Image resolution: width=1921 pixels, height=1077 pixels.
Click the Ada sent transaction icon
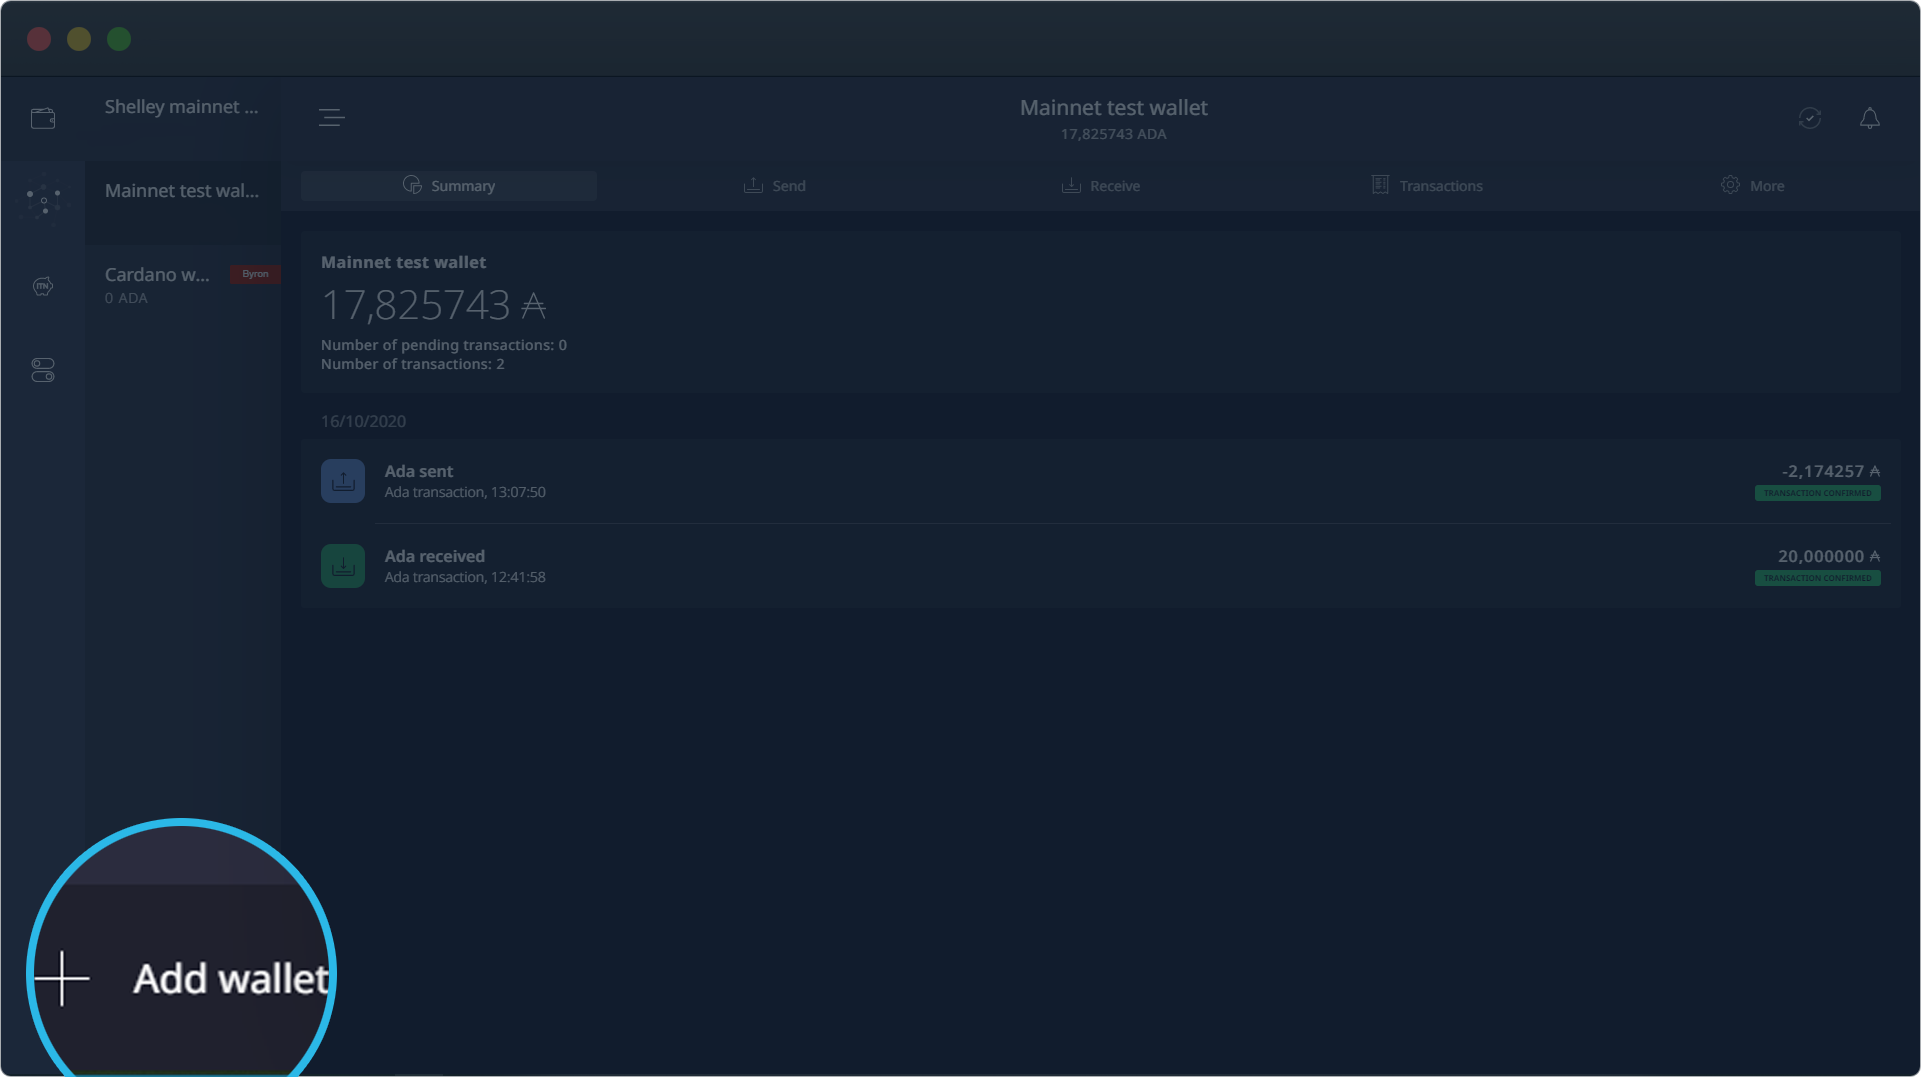point(343,481)
